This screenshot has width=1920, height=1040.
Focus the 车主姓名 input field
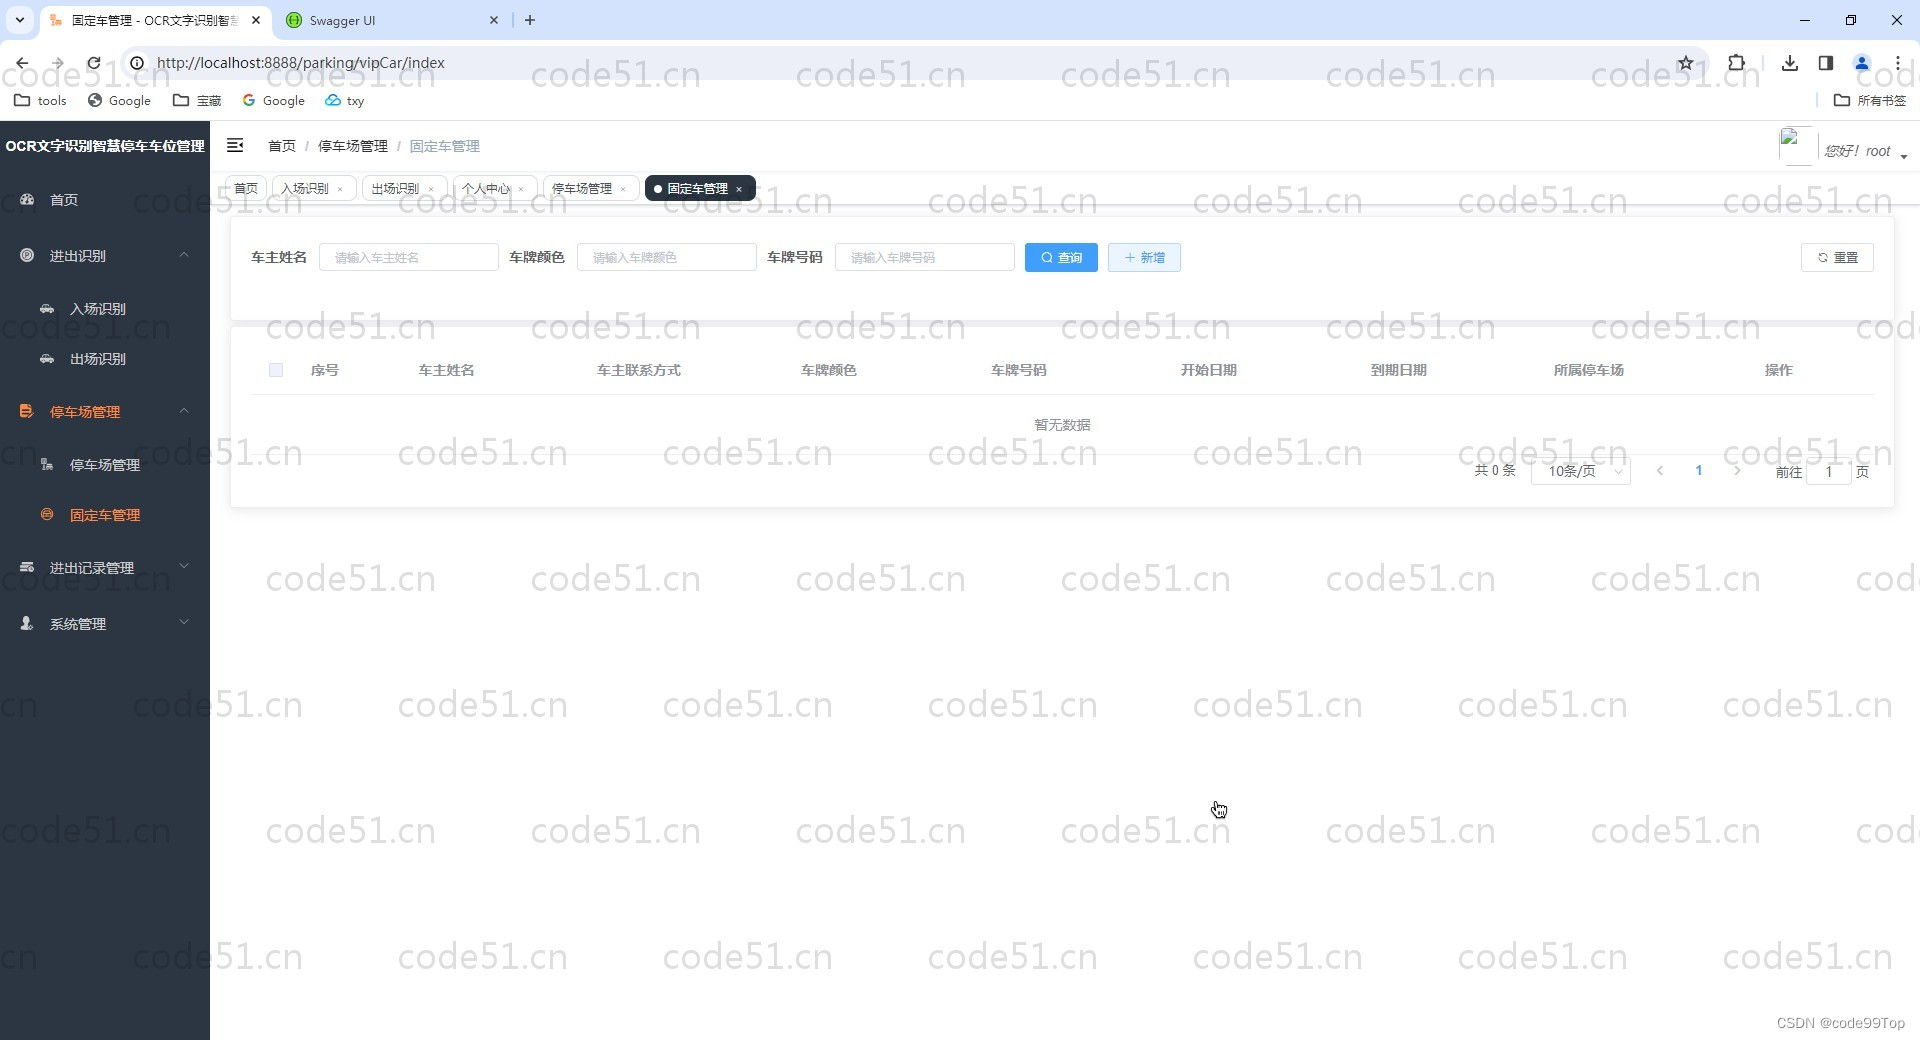pos(408,257)
